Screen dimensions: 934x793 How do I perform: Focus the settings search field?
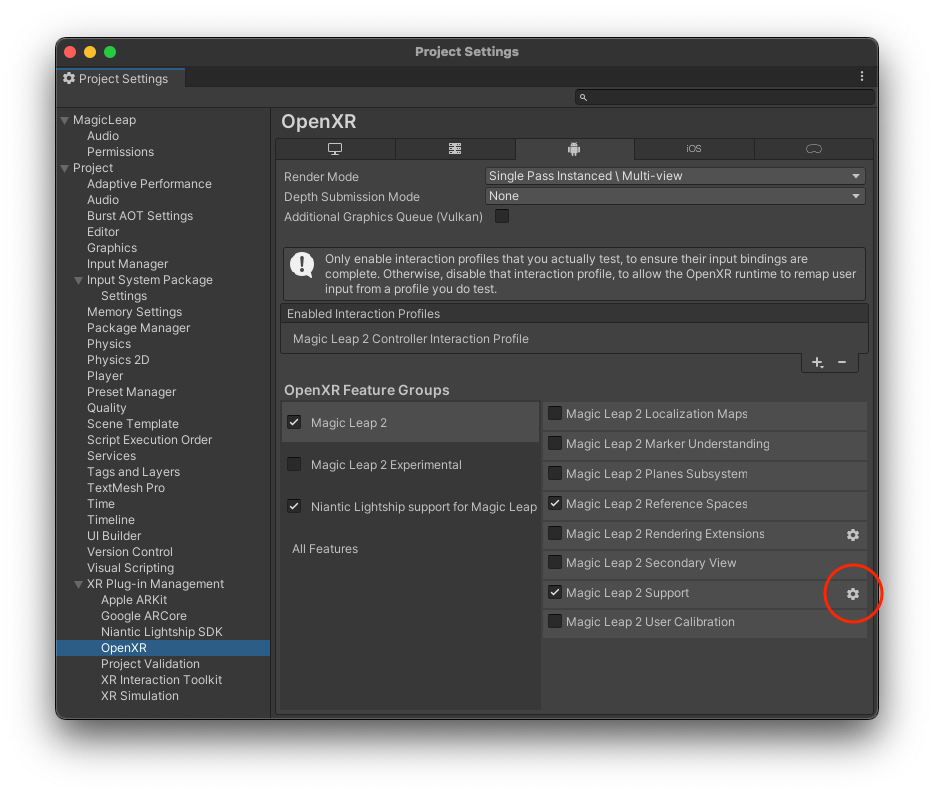(724, 97)
